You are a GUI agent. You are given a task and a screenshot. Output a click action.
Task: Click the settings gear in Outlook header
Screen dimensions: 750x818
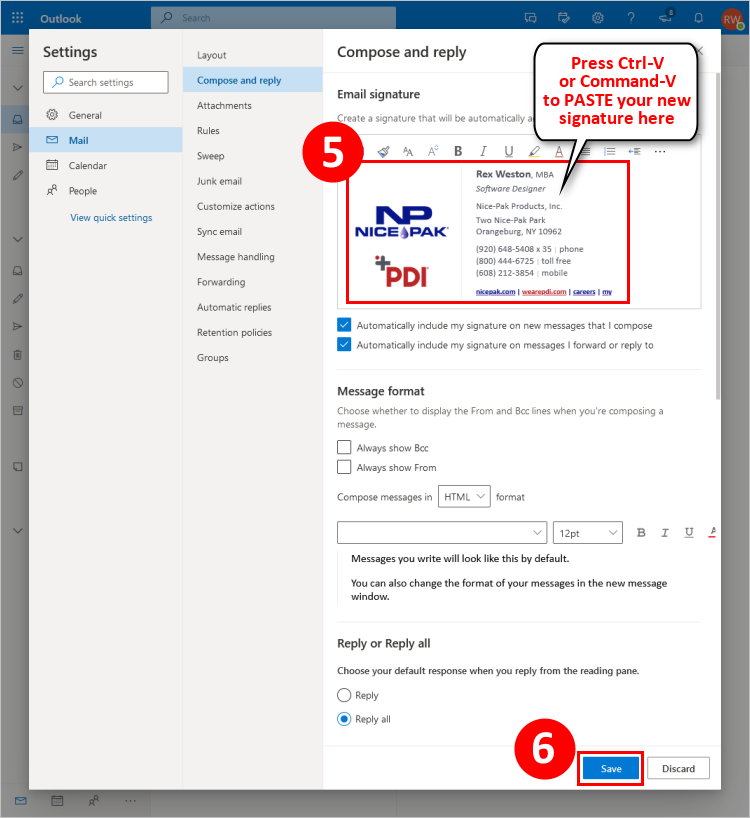[598, 18]
